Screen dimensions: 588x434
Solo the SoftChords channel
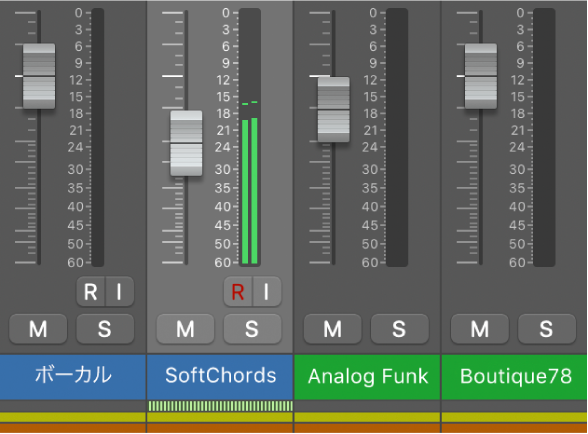252,329
